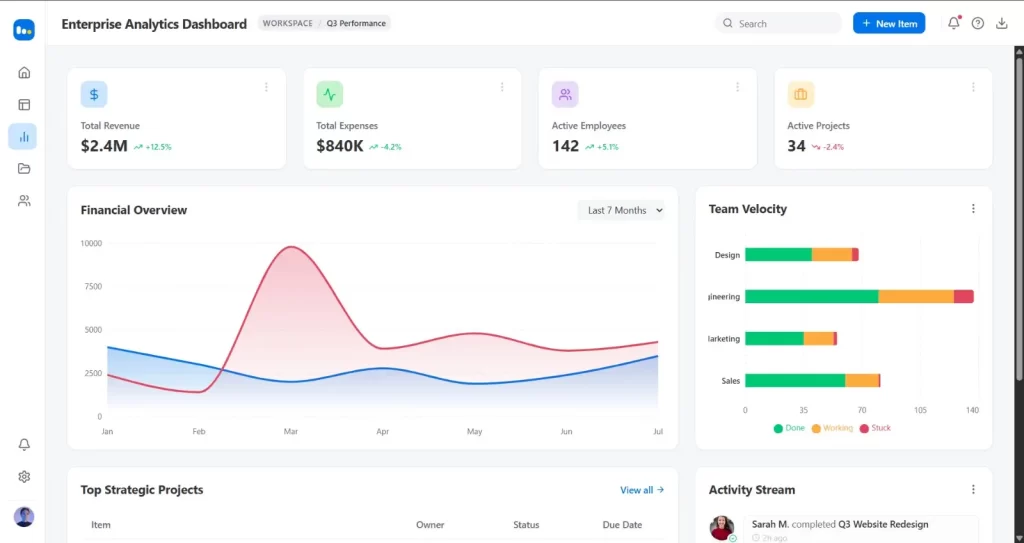
Task: Toggle the Working legend series
Action: 831,428
